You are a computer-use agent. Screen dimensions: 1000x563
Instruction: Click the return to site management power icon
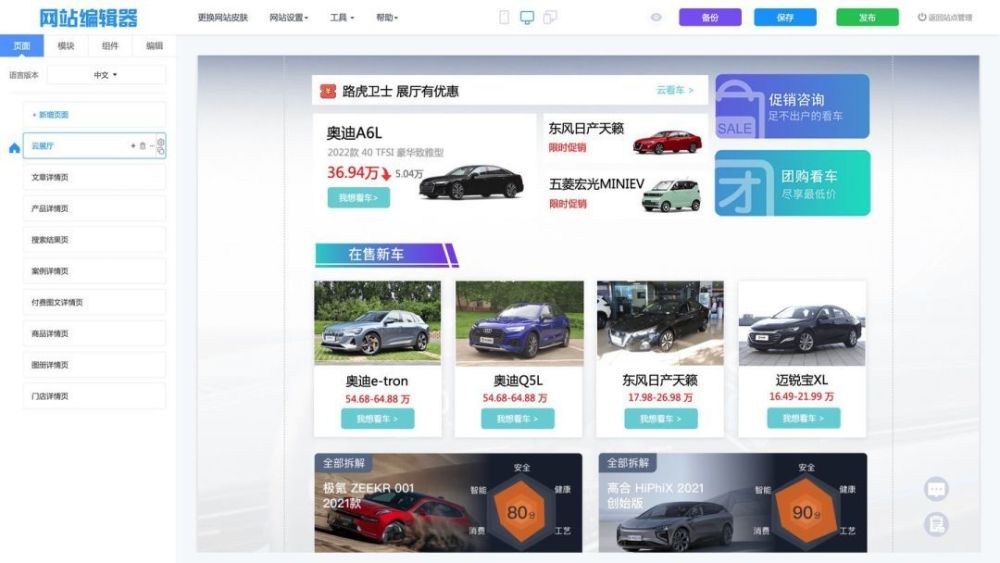click(x=922, y=17)
